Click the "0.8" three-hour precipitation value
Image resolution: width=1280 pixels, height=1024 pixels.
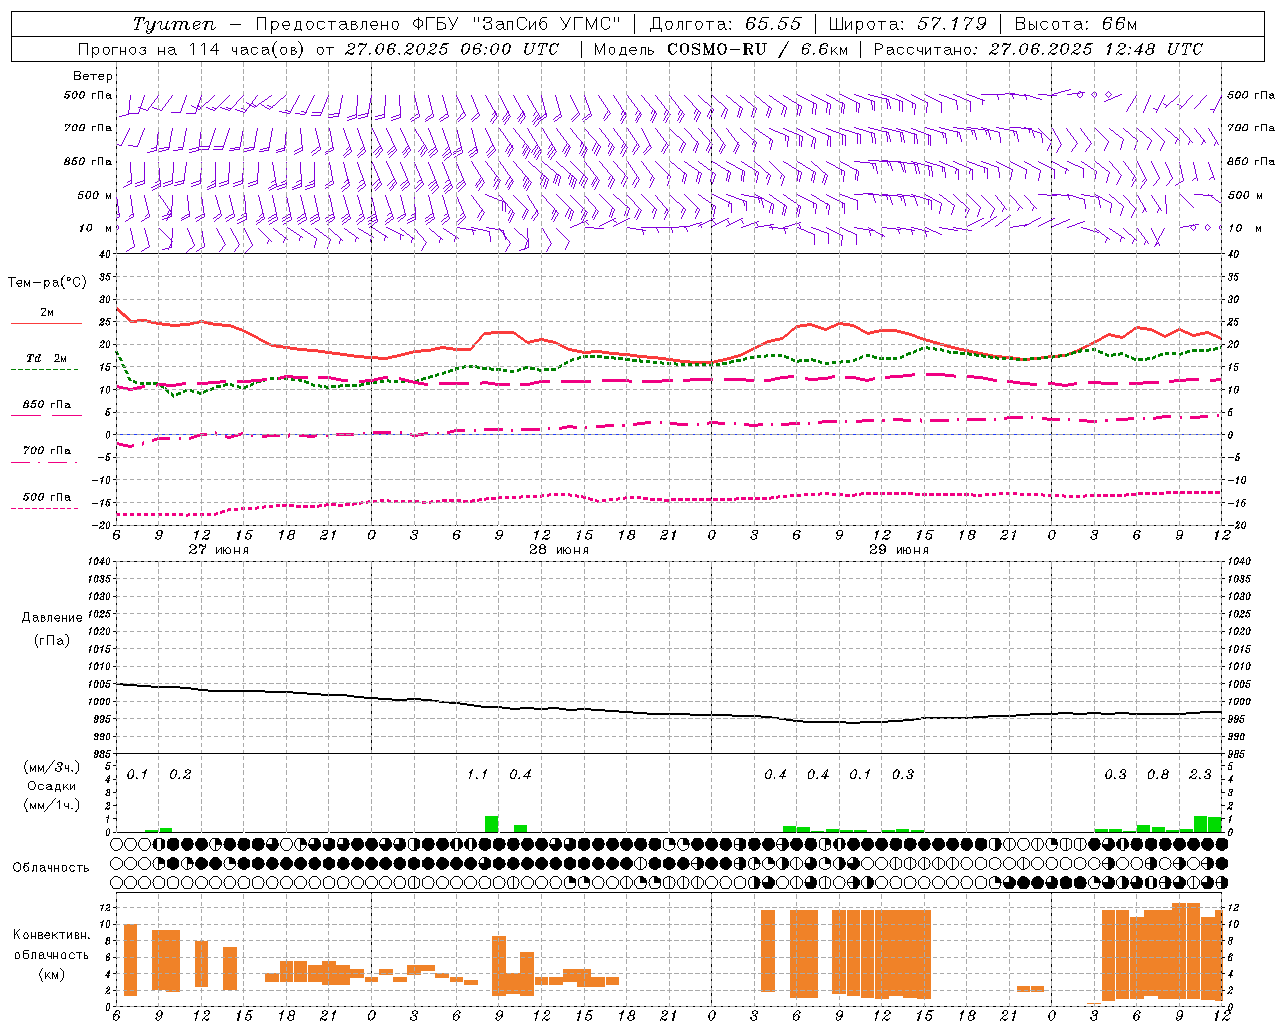pos(1158,775)
